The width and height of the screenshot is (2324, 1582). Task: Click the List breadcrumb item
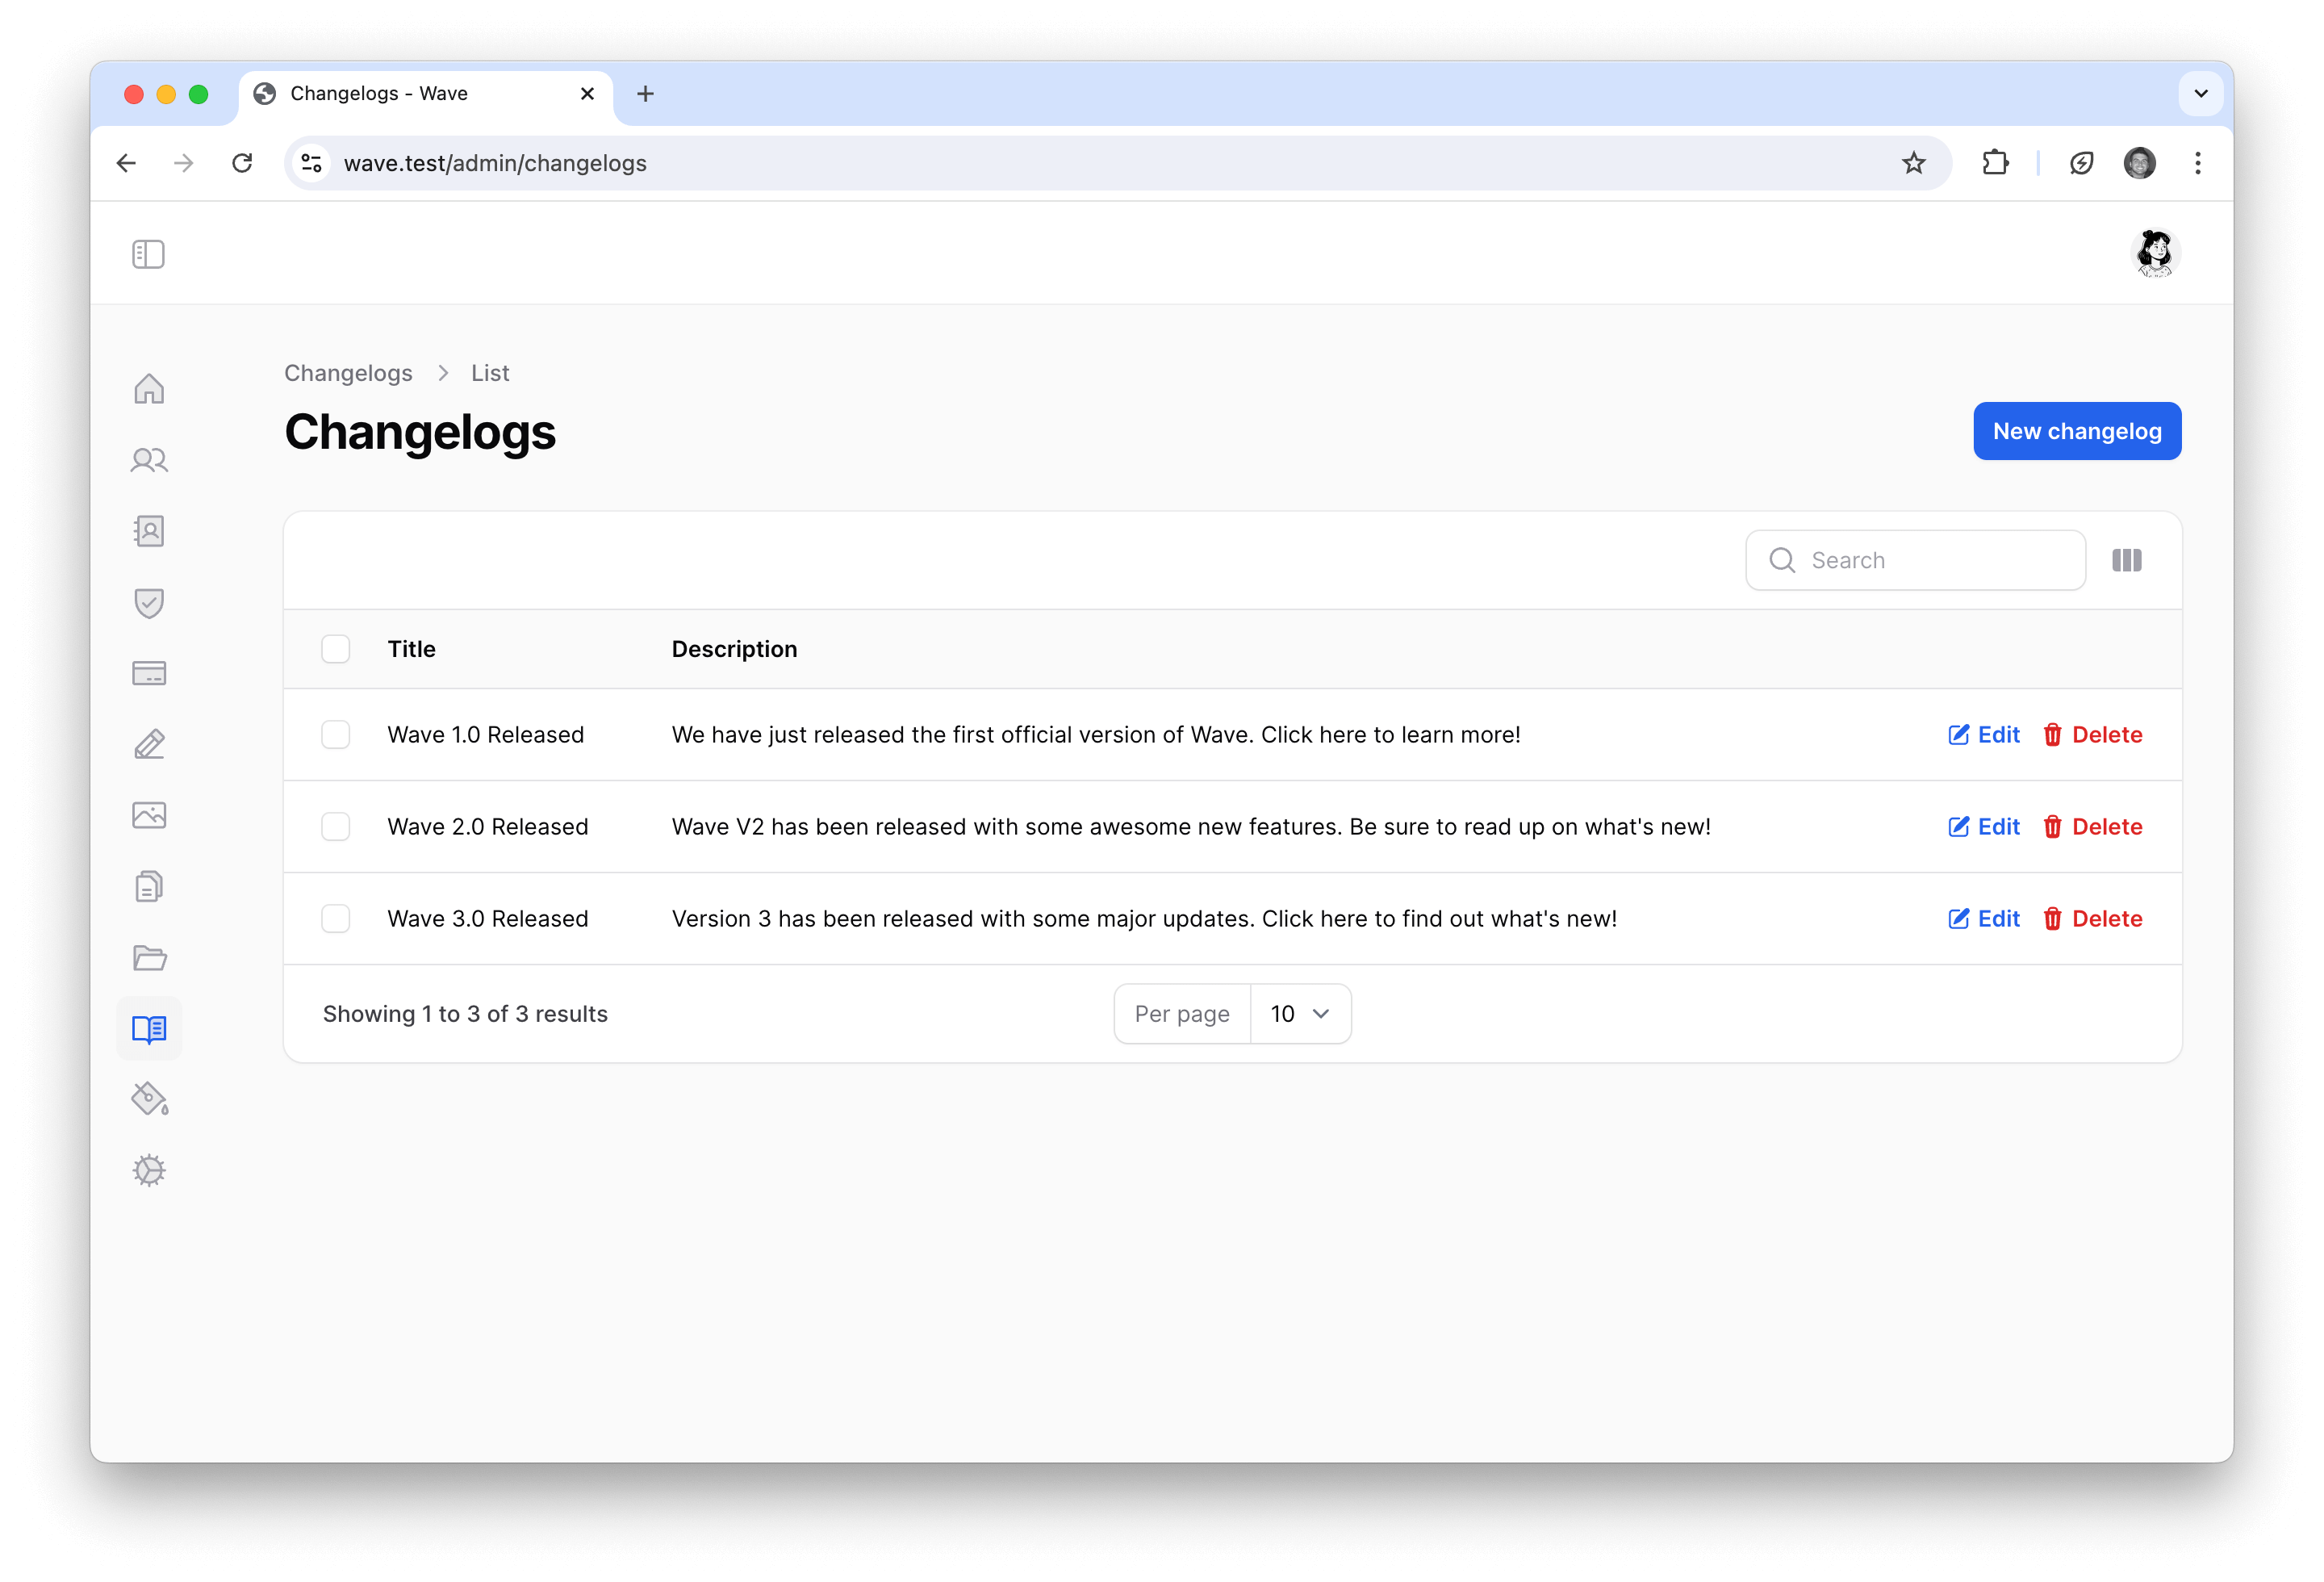pyautogui.click(x=490, y=373)
